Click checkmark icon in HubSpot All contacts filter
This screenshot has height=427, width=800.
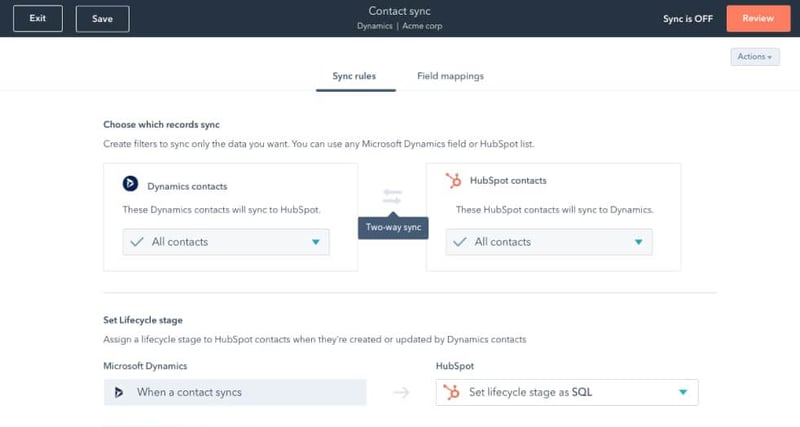[x=461, y=242]
